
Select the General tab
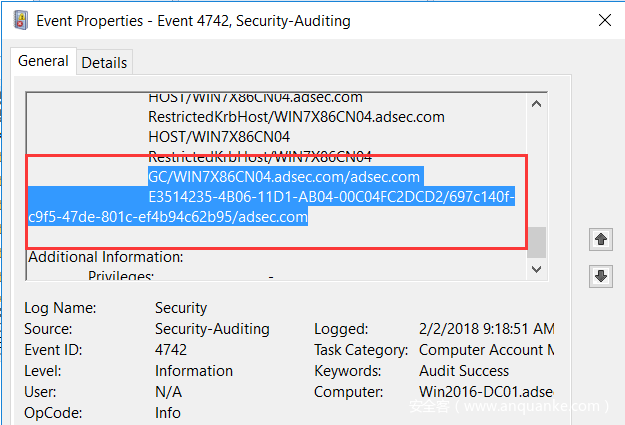point(44,62)
